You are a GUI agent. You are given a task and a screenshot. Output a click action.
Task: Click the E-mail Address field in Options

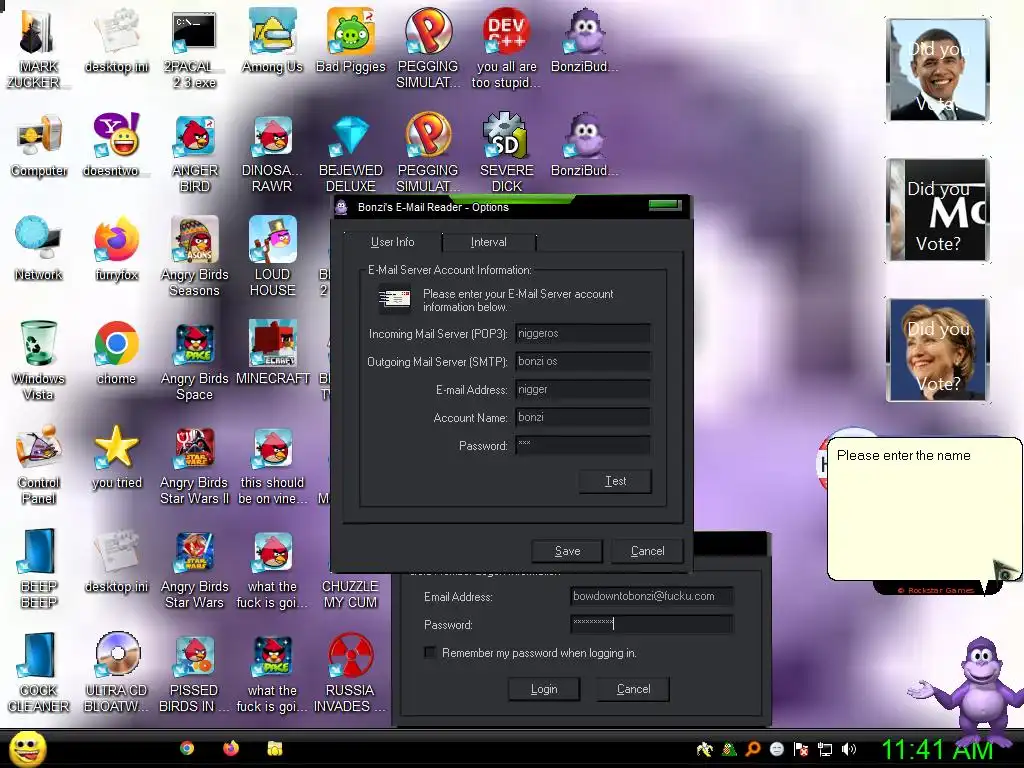click(x=583, y=390)
